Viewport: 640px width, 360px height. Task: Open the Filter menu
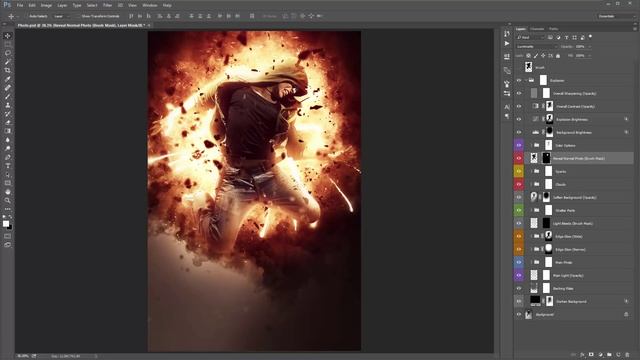coord(107,5)
